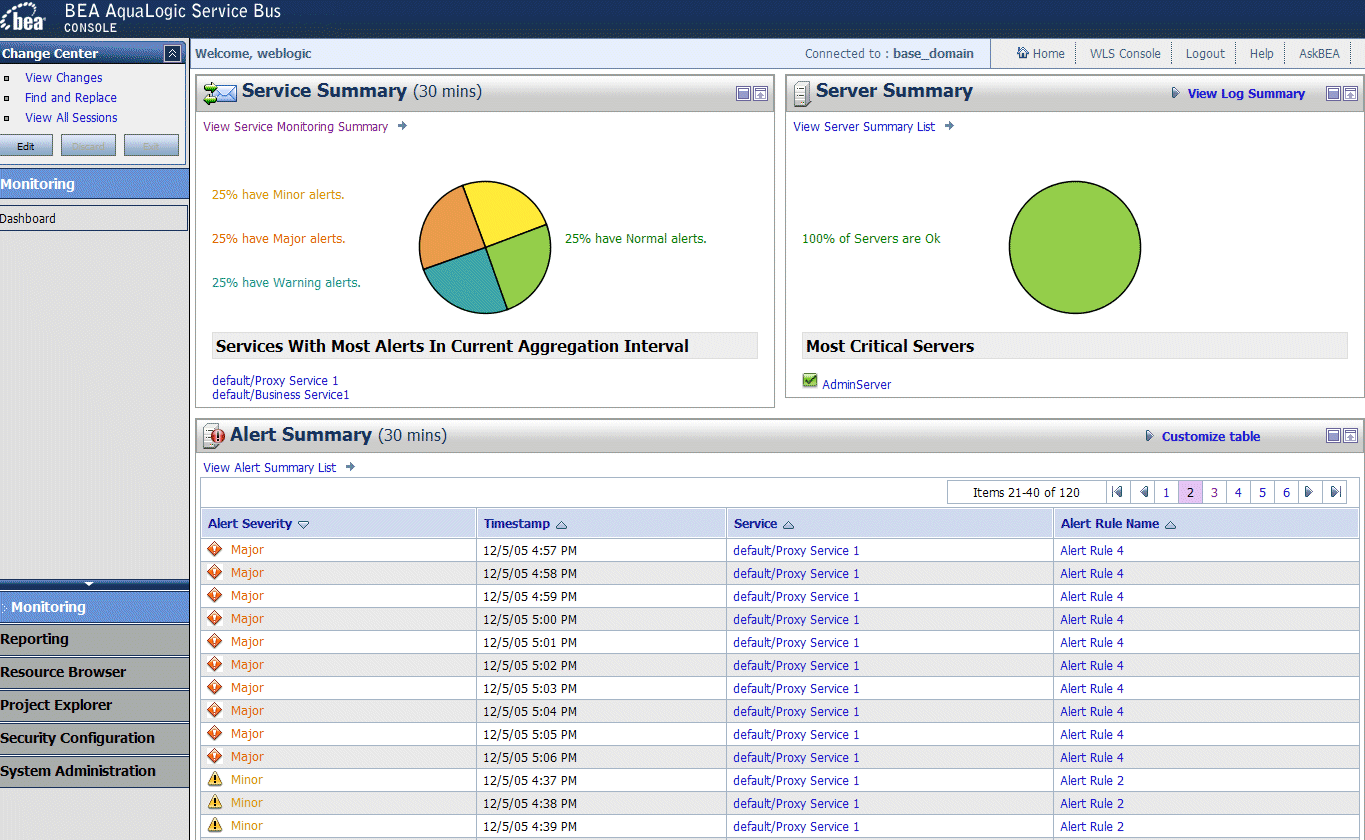
Task: Click the Edit button in Change Center
Action: (26, 146)
